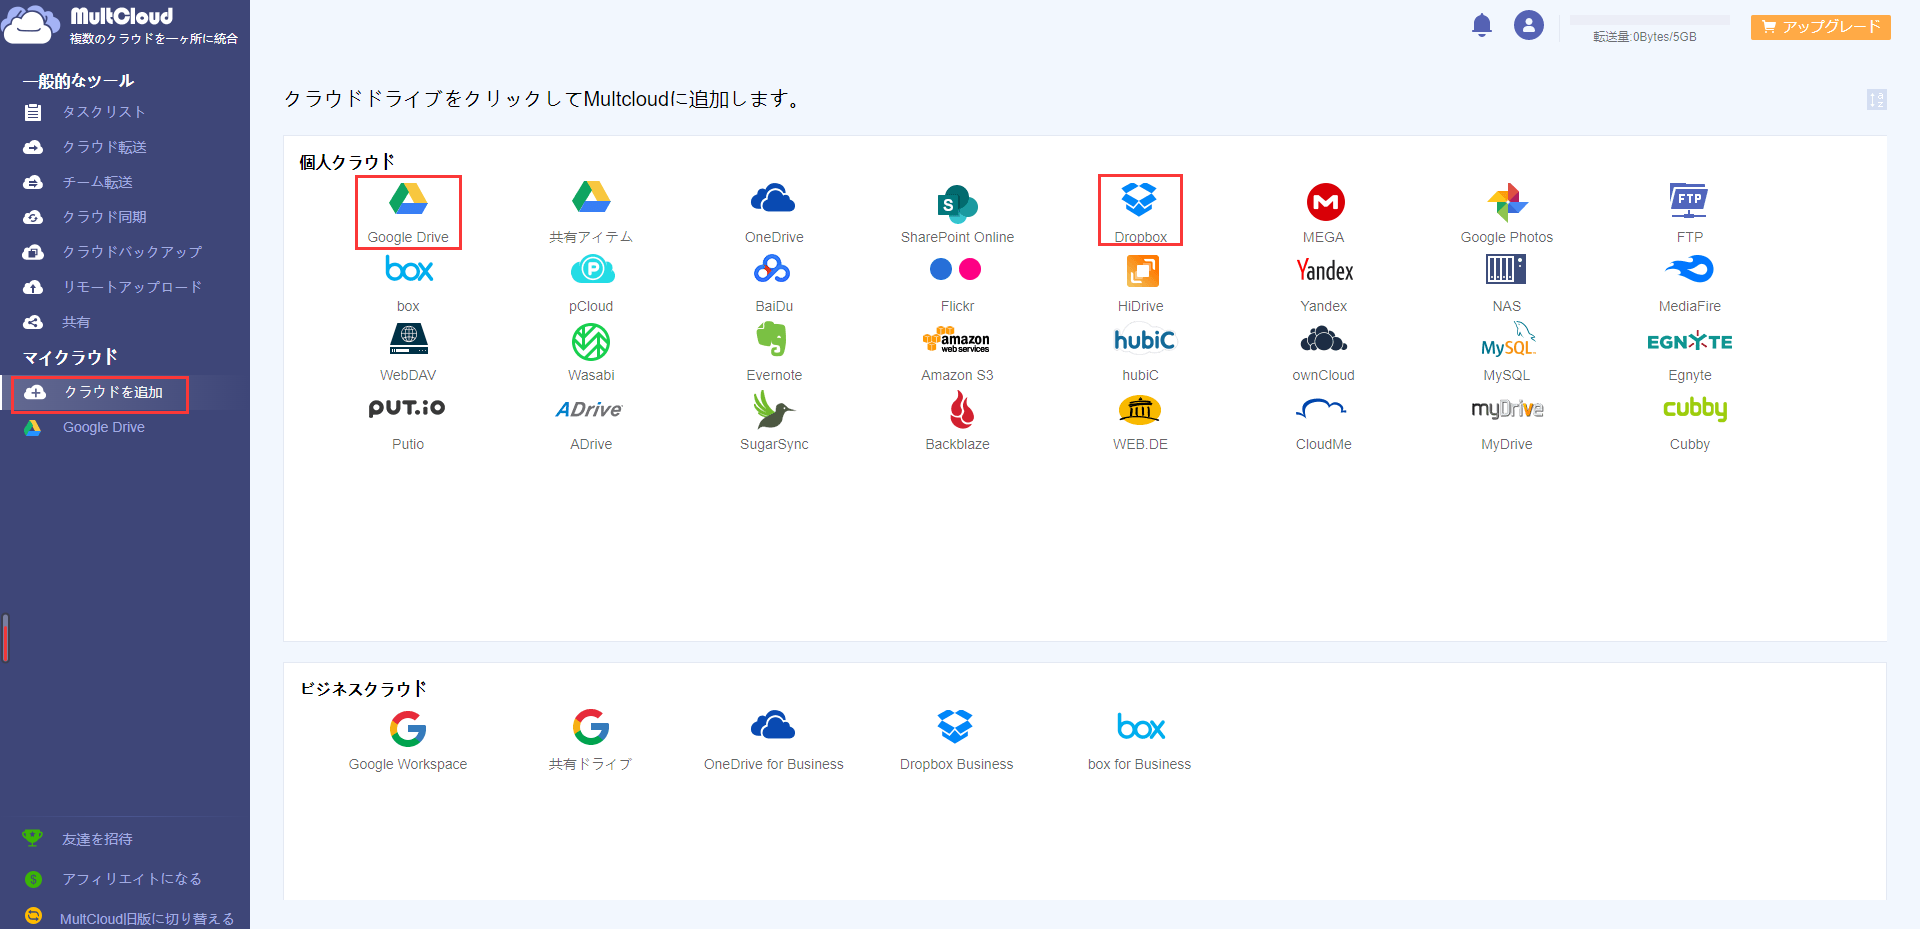
Task: Click the Google Drive cloud icon
Action: (408, 200)
